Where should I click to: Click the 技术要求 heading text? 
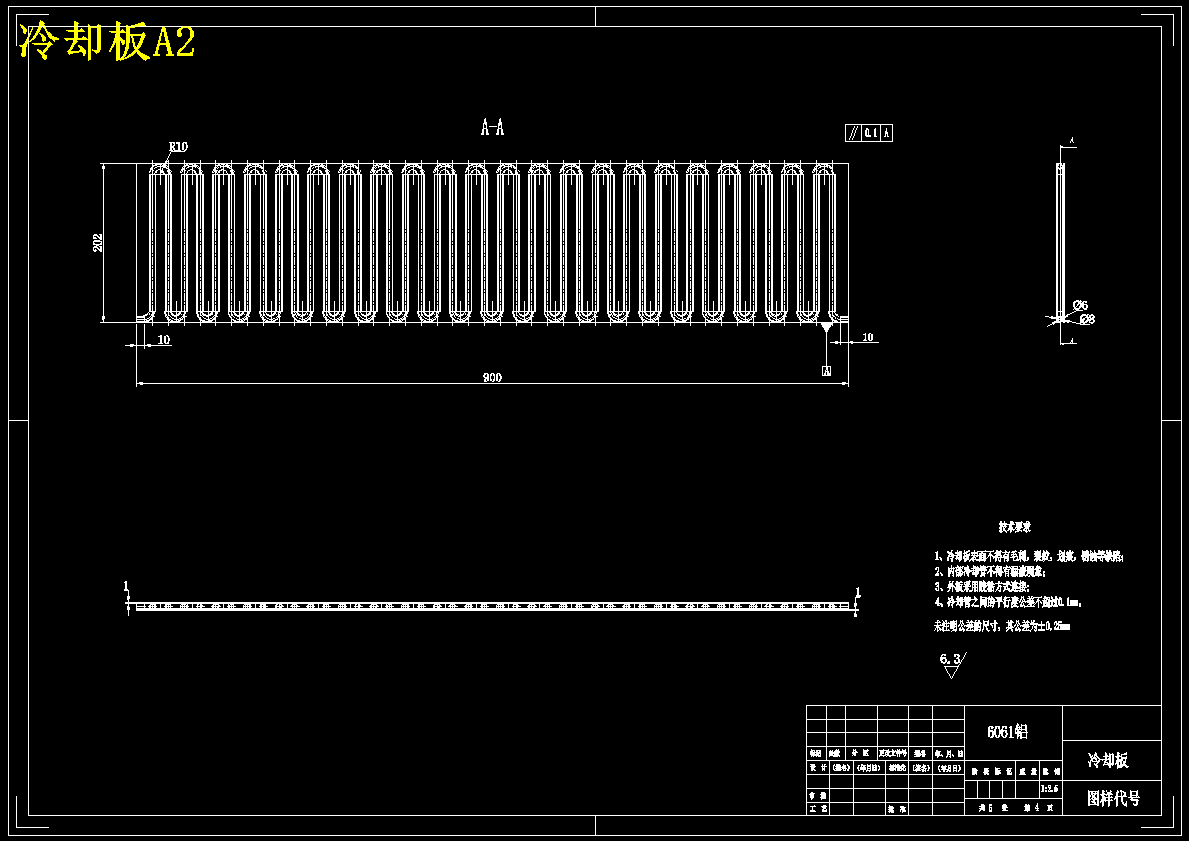[x=1014, y=526]
